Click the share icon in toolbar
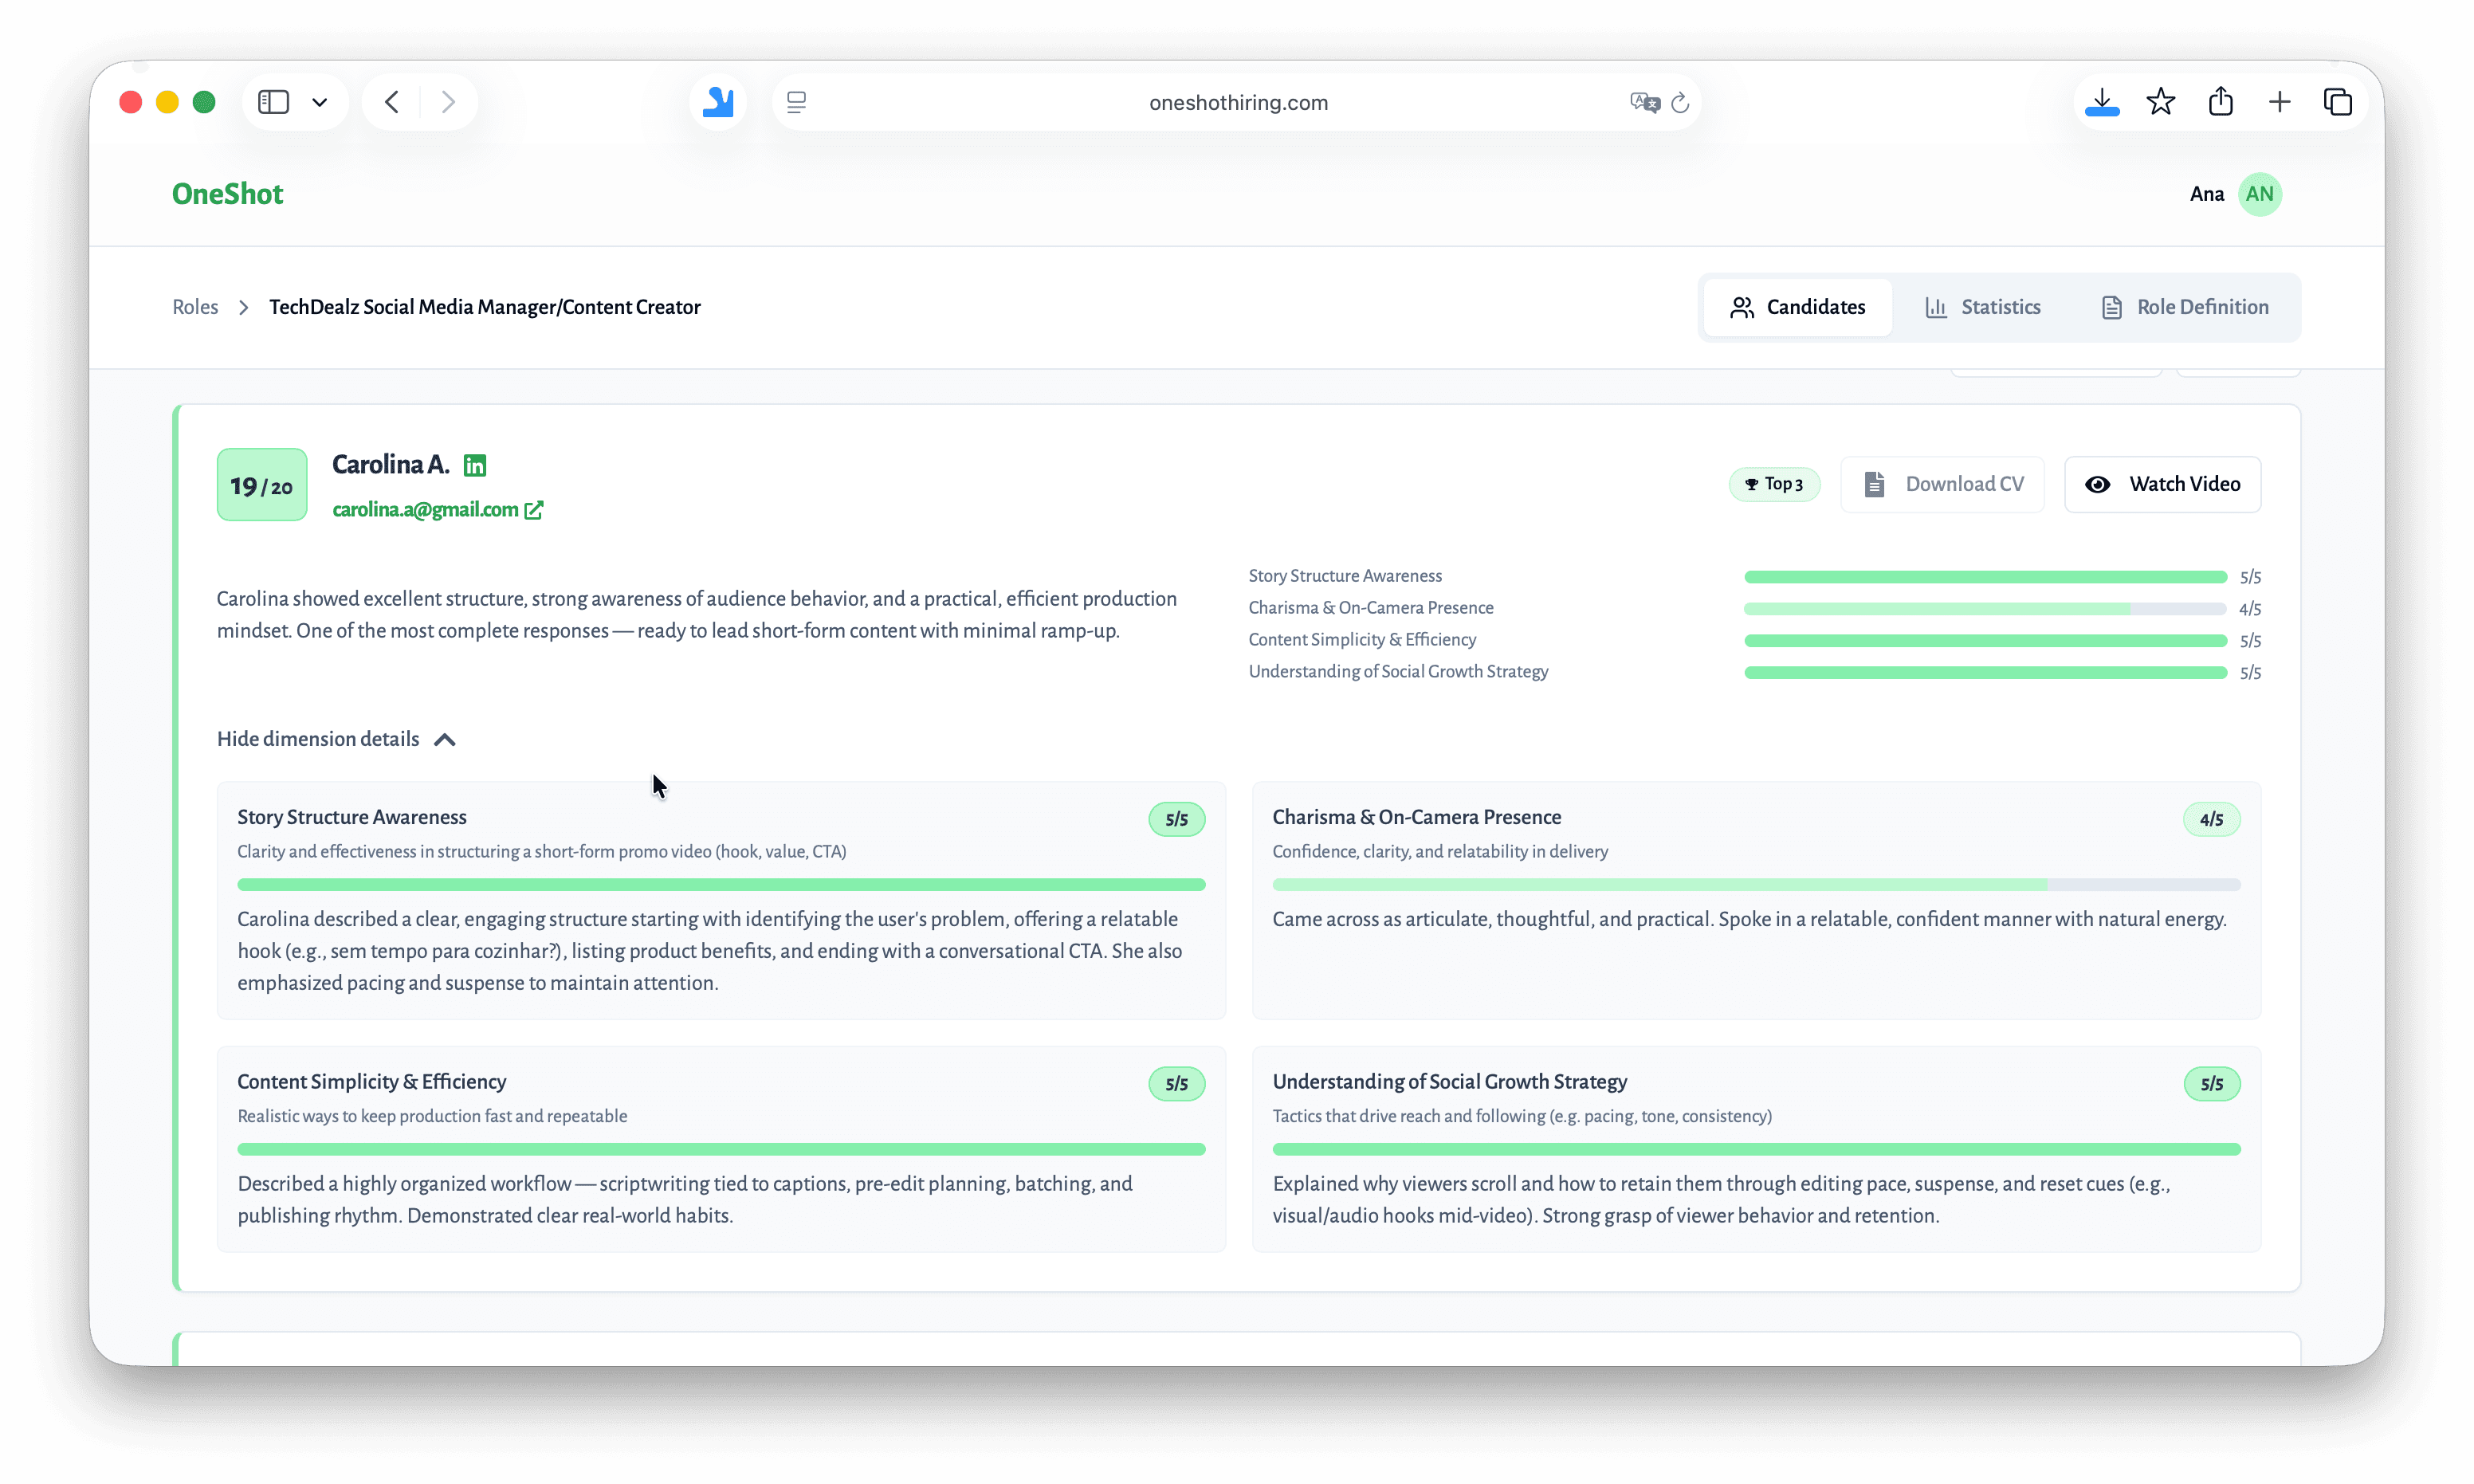The height and width of the screenshot is (1484, 2474). pos(2220,102)
